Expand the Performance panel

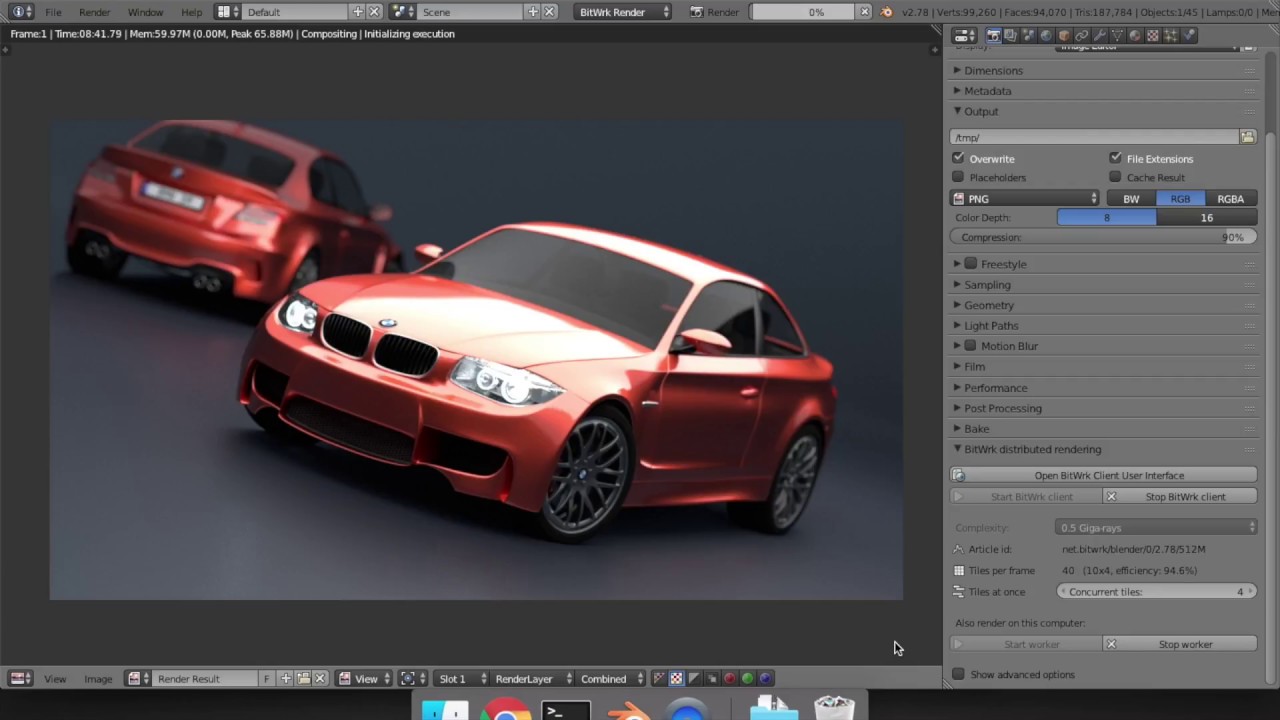point(995,388)
